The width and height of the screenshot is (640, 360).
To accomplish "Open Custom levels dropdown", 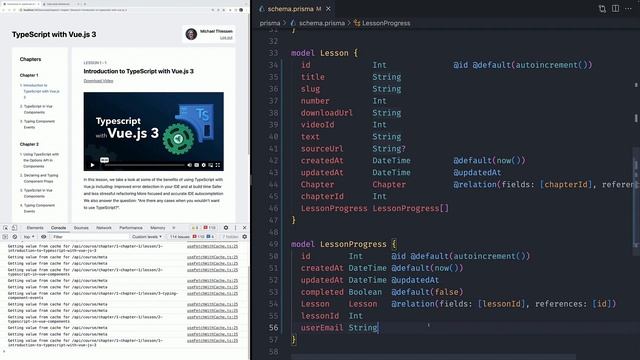I will [x=147, y=237].
